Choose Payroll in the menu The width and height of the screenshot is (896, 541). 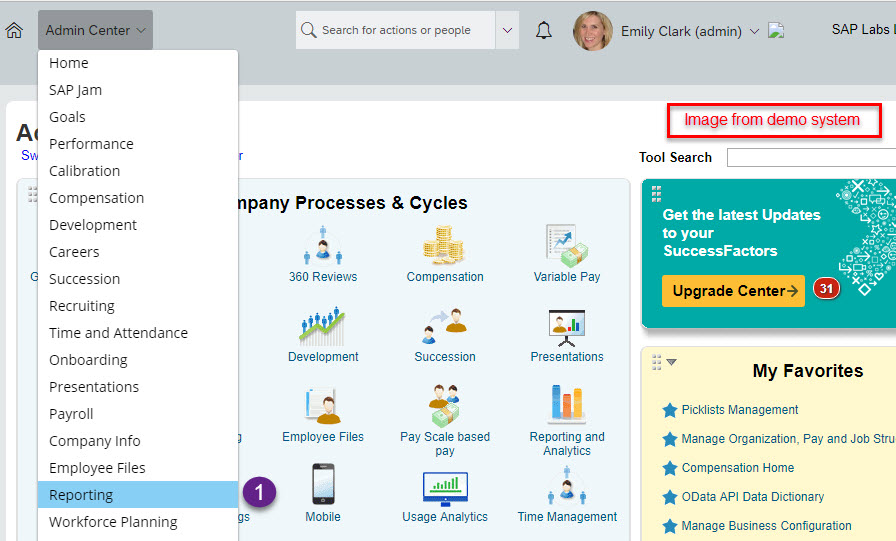[x=138, y=414]
